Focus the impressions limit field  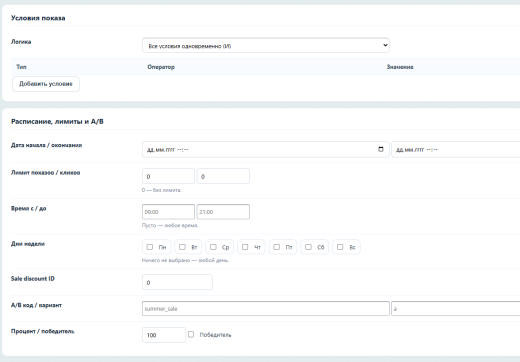[x=168, y=176]
